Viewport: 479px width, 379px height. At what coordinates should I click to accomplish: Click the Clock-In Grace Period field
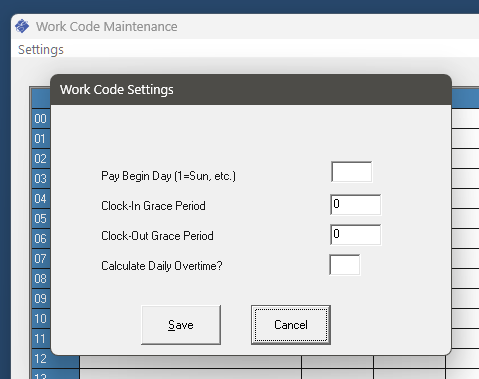pos(356,205)
